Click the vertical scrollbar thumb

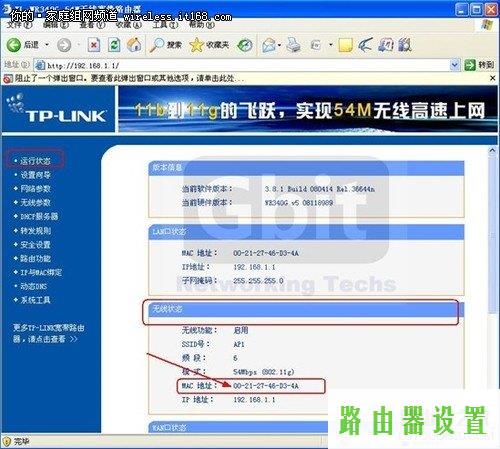coord(492,235)
